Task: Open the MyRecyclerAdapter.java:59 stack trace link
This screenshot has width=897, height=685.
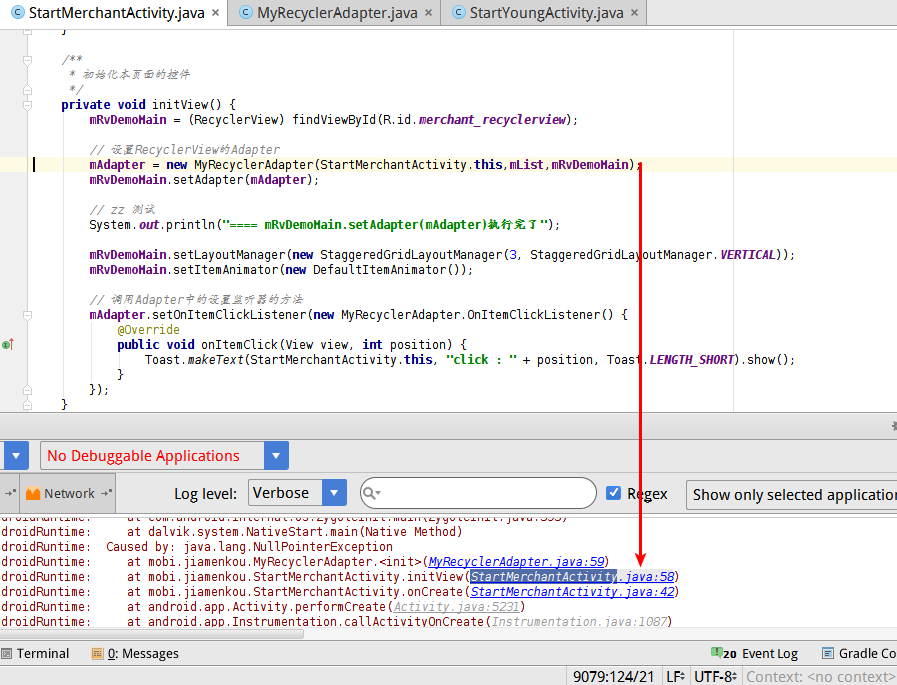Action: click(x=516, y=562)
